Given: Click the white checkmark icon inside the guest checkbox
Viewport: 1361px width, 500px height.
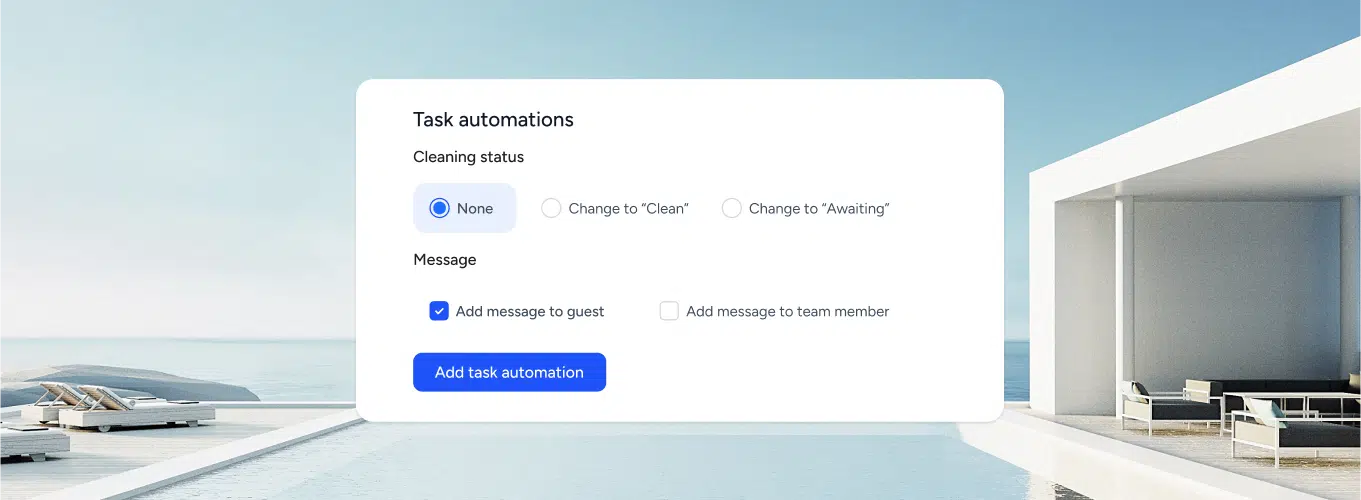Looking at the screenshot, I should pyautogui.click(x=439, y=311).
